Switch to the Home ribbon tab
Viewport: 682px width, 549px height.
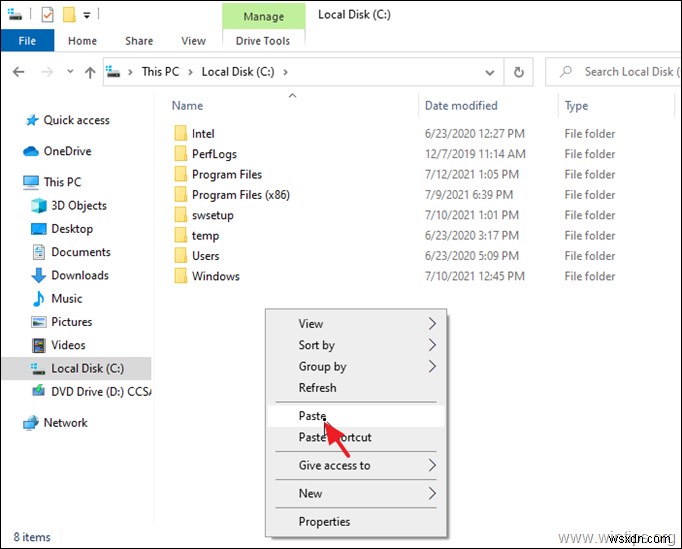82,41
